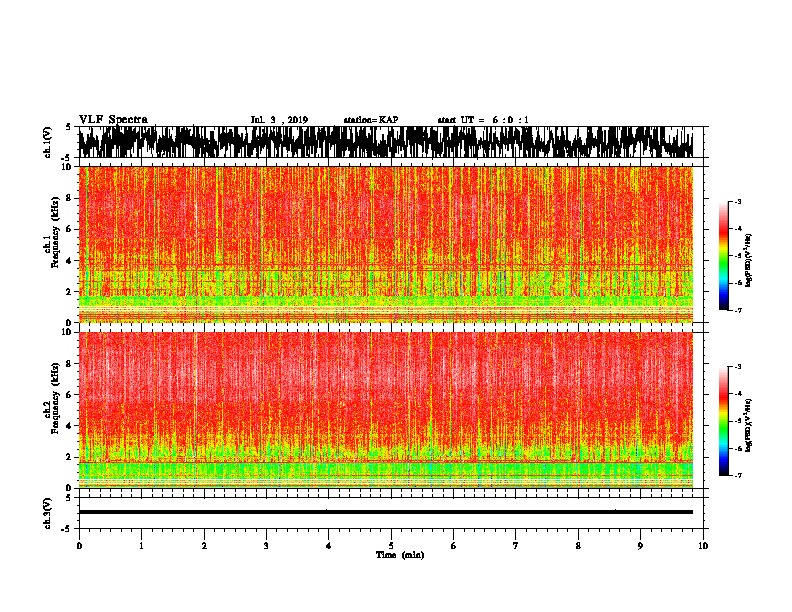
Task: Click time axis tick label "7"
Action: [516, 546]
